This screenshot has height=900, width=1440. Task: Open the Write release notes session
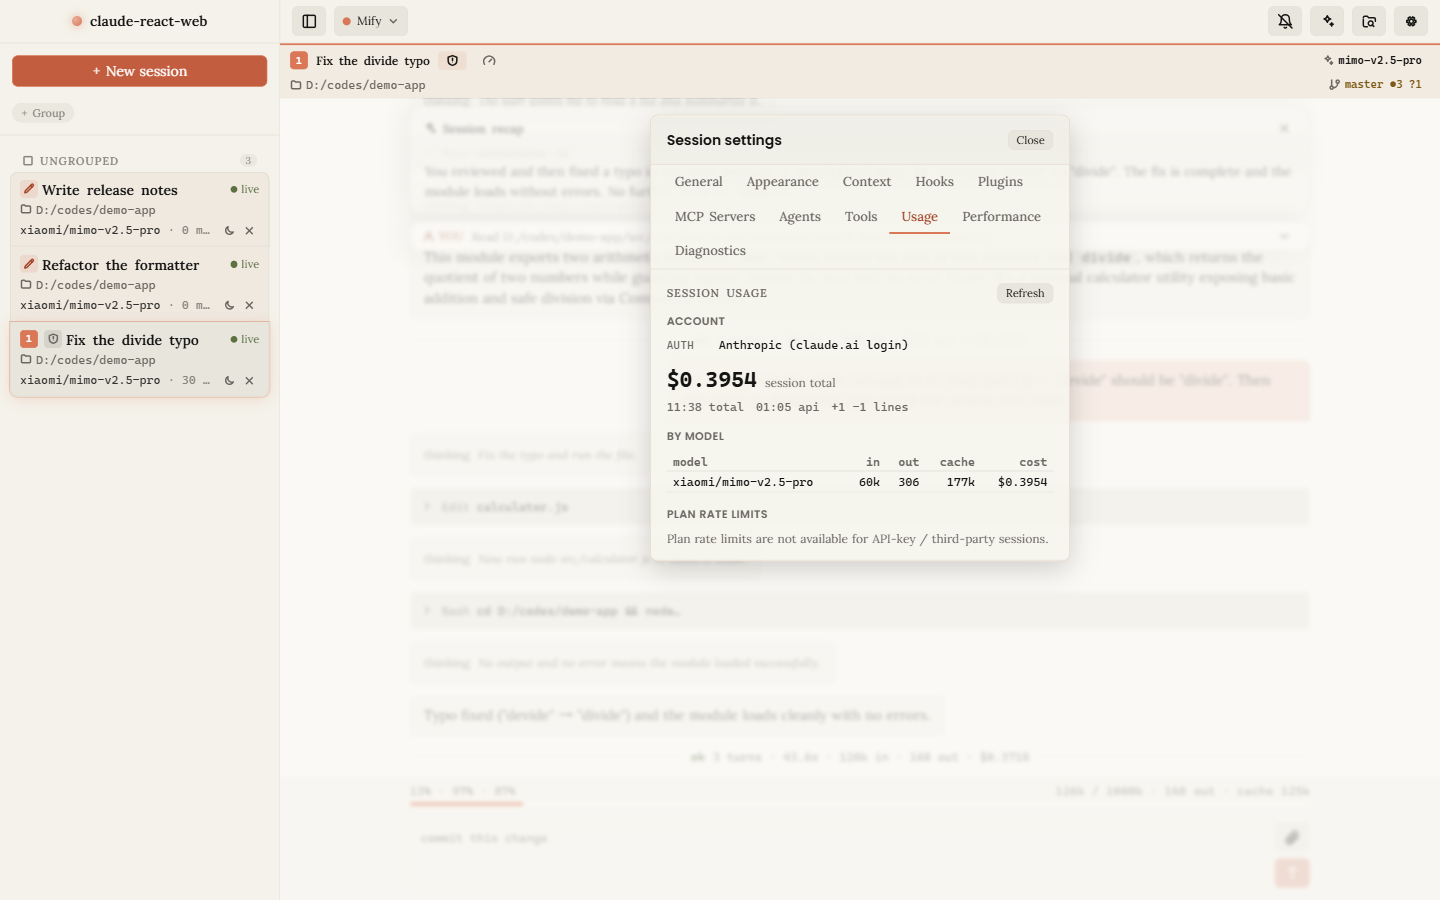(140, 209)
